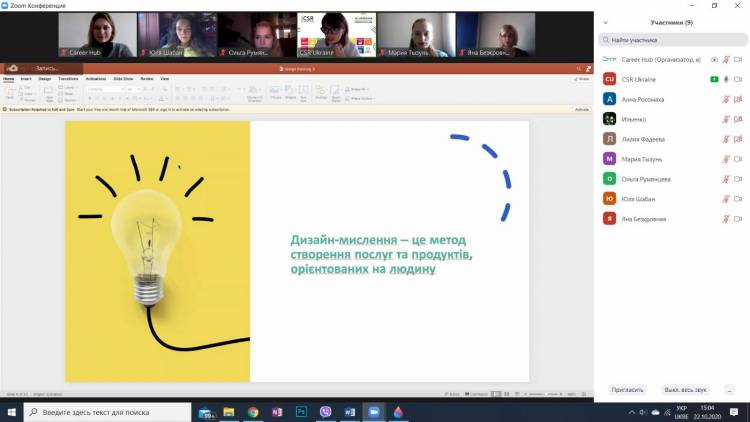Click the Пригласить button
The image size is (750, 422).
(x=628, y=390)
